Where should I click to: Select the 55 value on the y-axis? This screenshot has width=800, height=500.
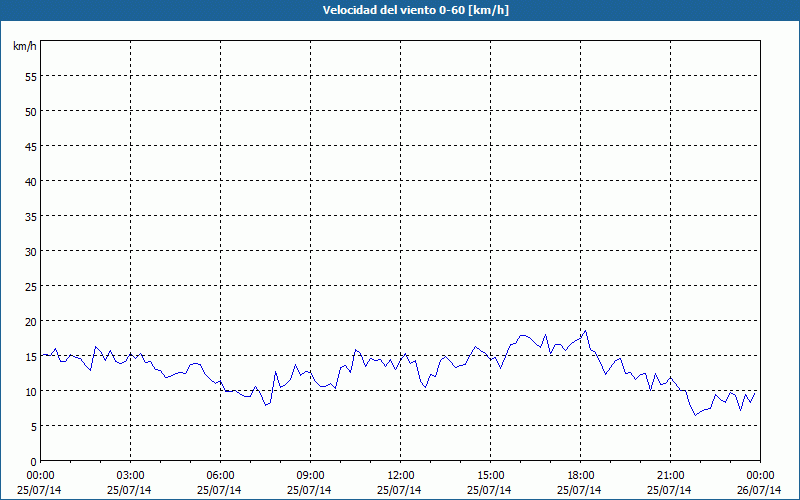(31, 77)
